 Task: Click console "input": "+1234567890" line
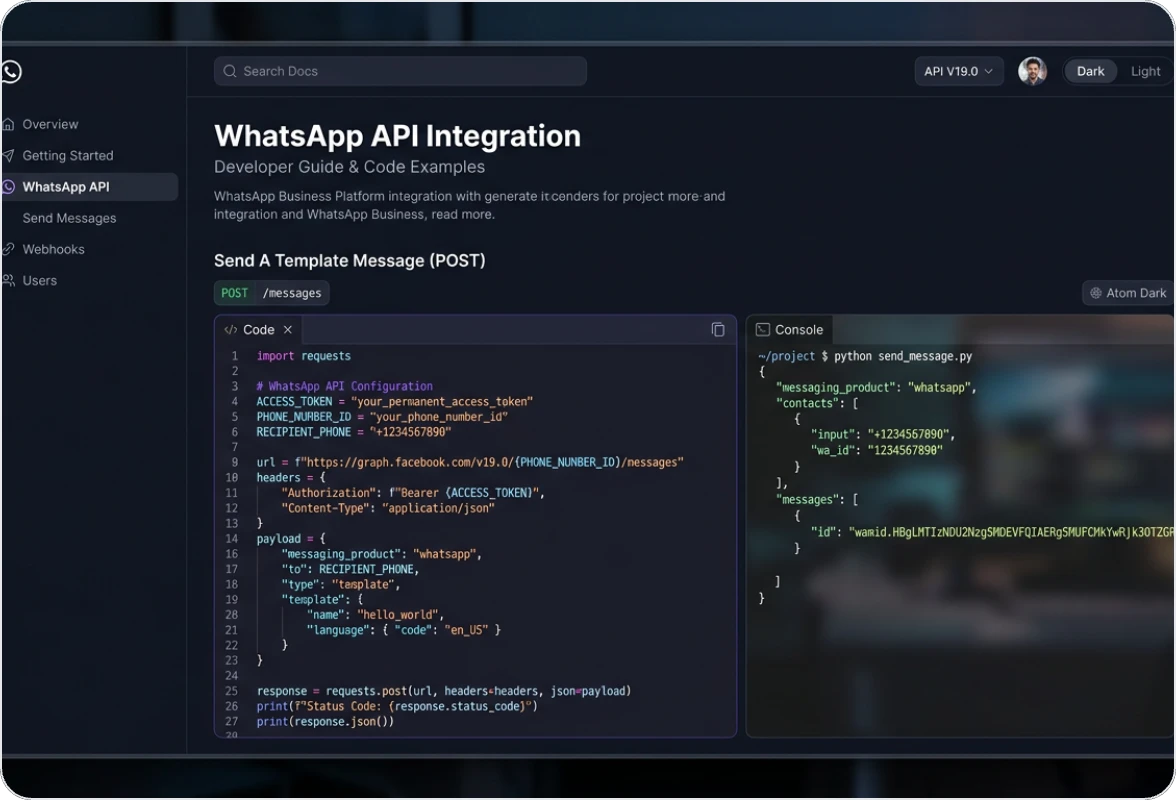tap(883, 435)
